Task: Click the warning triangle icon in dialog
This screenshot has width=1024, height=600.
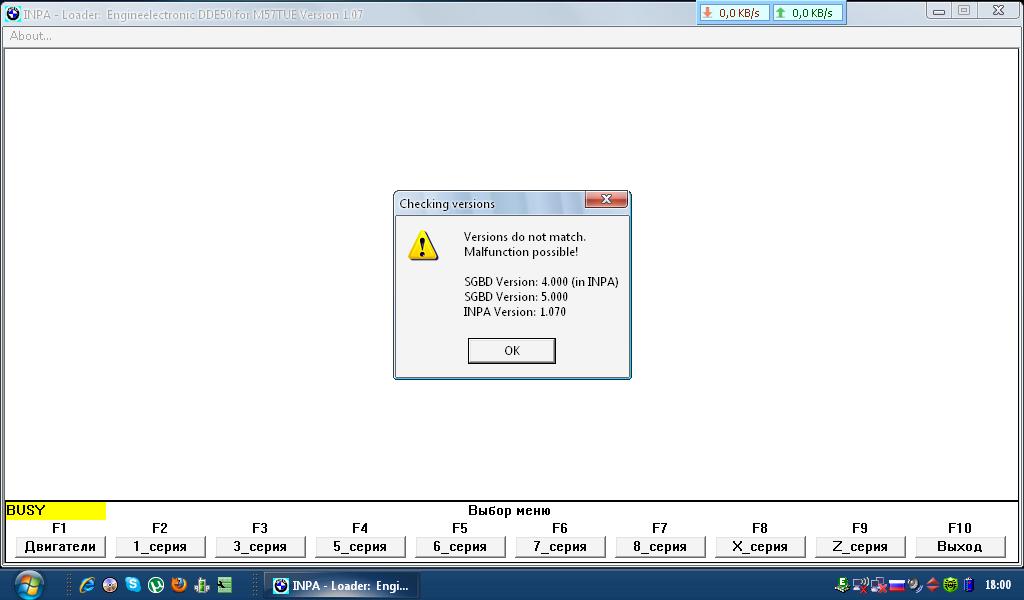Action: (423, 245)
